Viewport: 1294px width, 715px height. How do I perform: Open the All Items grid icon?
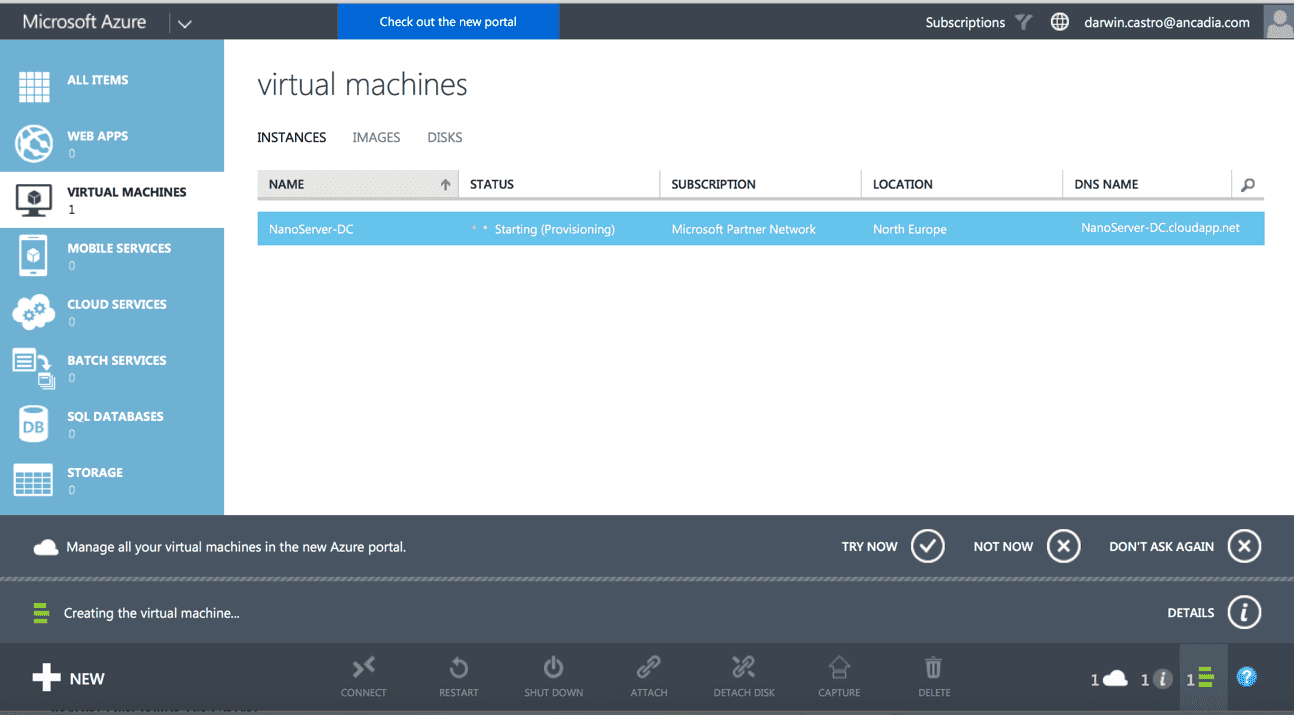(33, 87)
